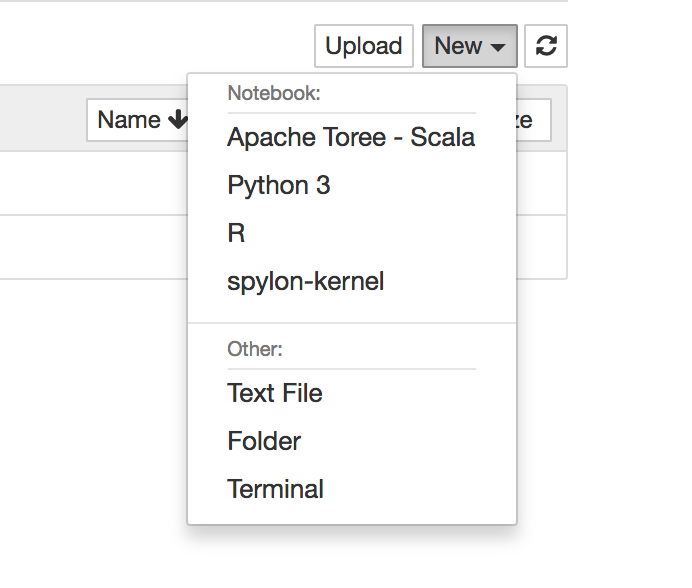Select spylon-kernel from the notebook list
This screenshot has height=588, width=692.
click(x=305, y=281)
